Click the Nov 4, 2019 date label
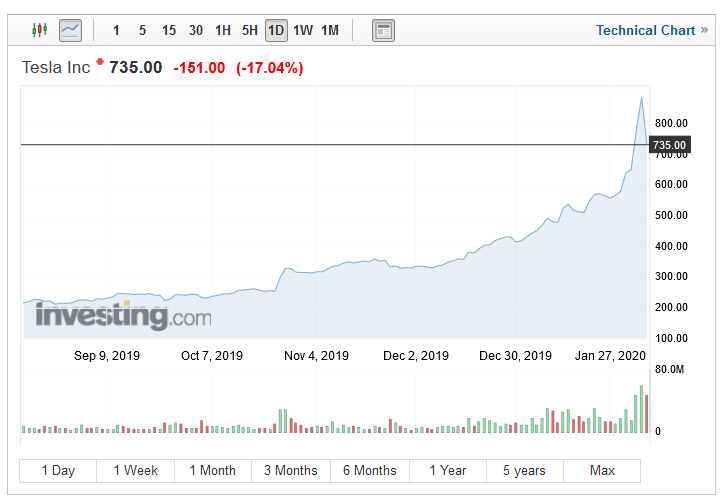Image resolution: width=727 pixels, height=504 pixels. pos(316,356)
